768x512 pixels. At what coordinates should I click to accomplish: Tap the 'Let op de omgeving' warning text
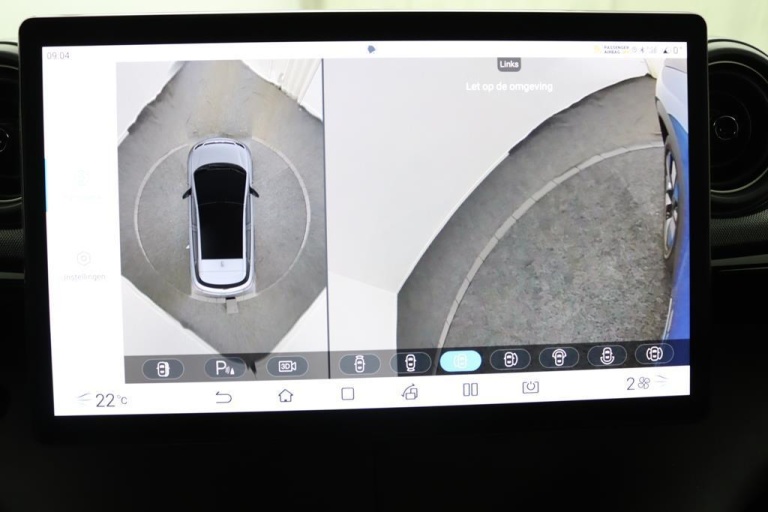(x=509, y=87)
